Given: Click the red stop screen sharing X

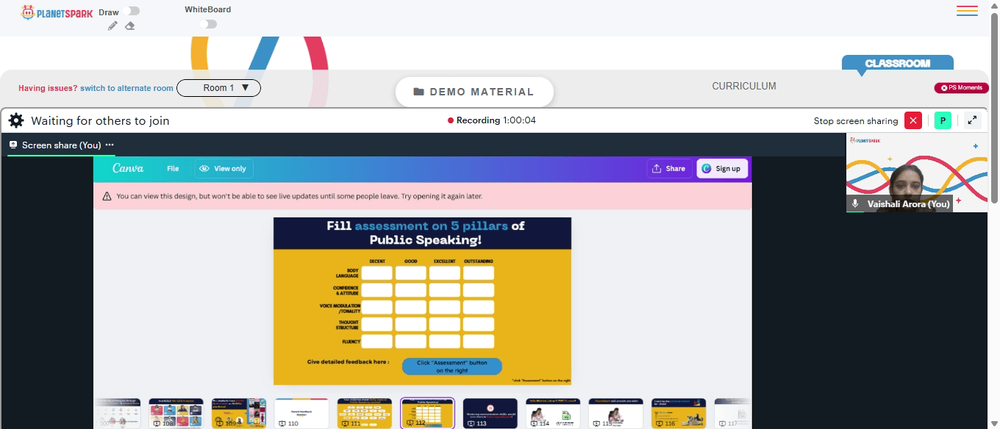Looking at the screenshot, I should coord(913,120).
